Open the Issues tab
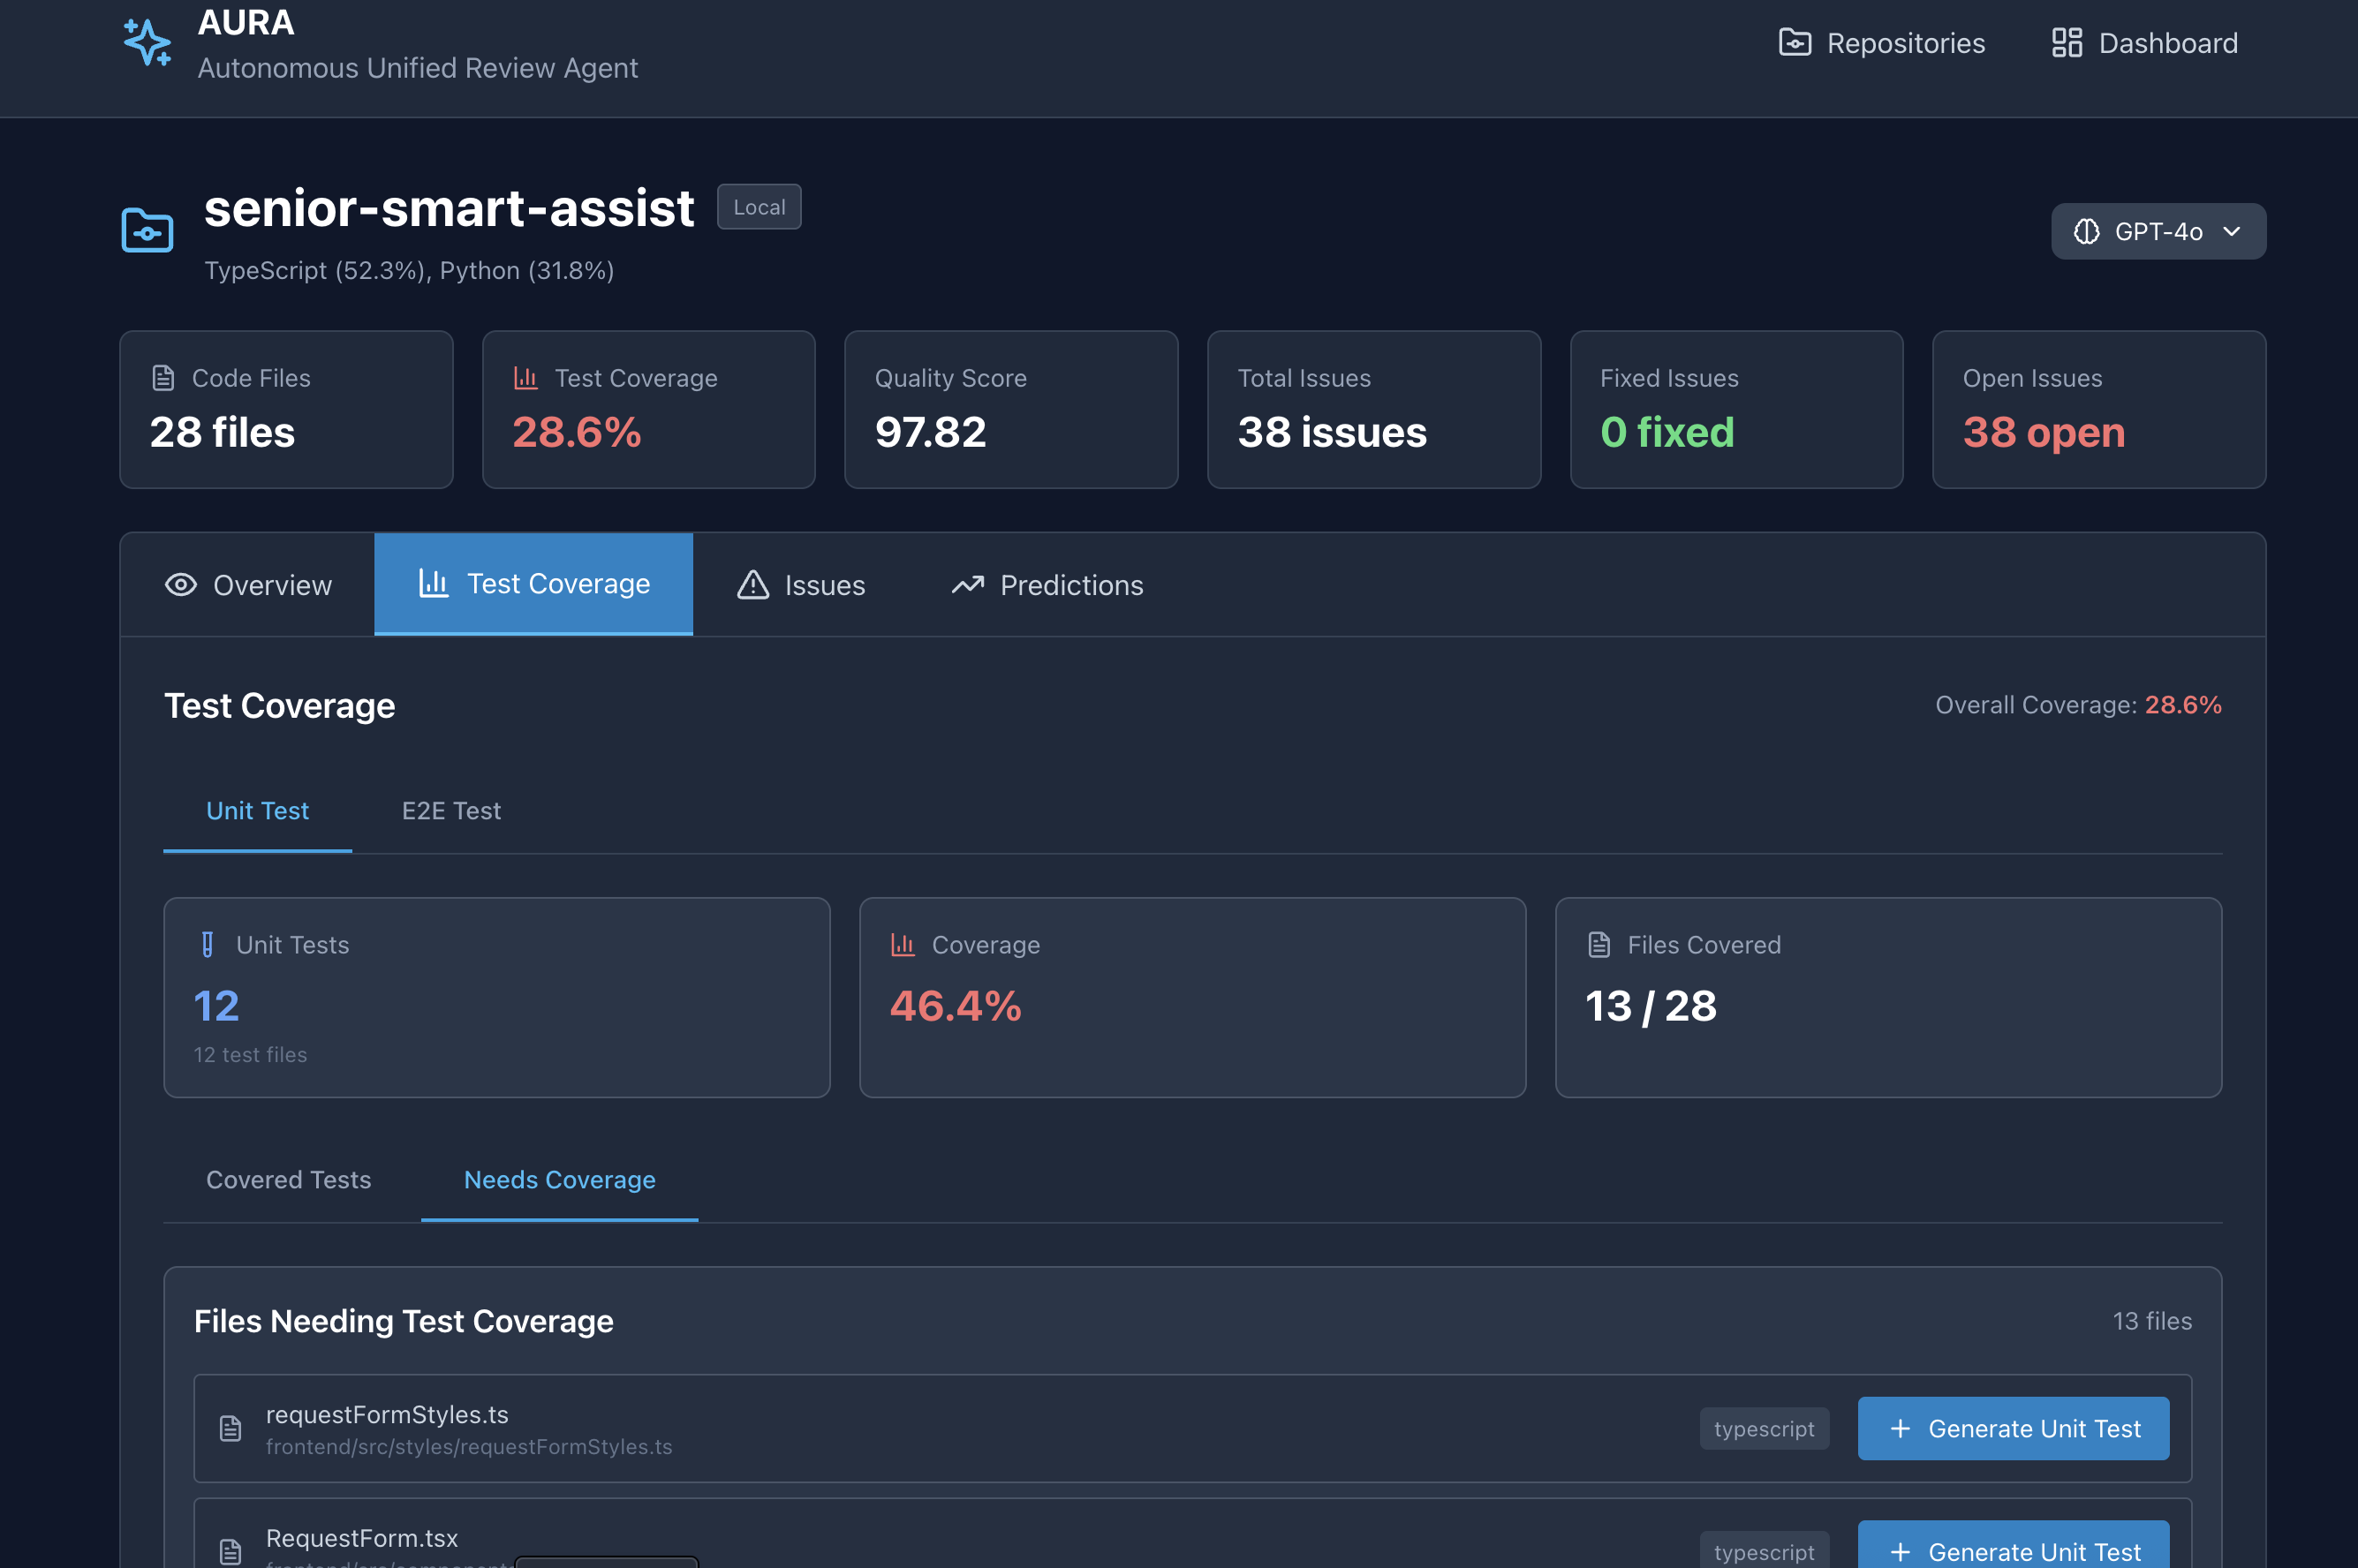The image size is (2358, 1568). coord(801,585)
